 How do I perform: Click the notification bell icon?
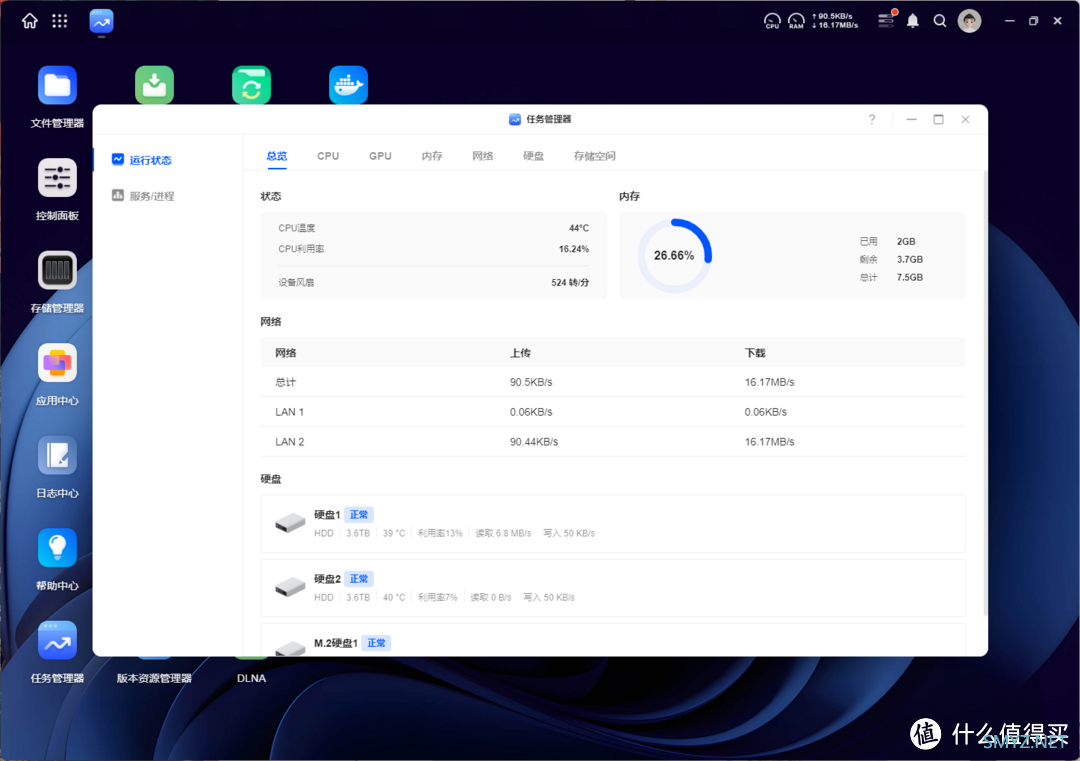point(913,21)
